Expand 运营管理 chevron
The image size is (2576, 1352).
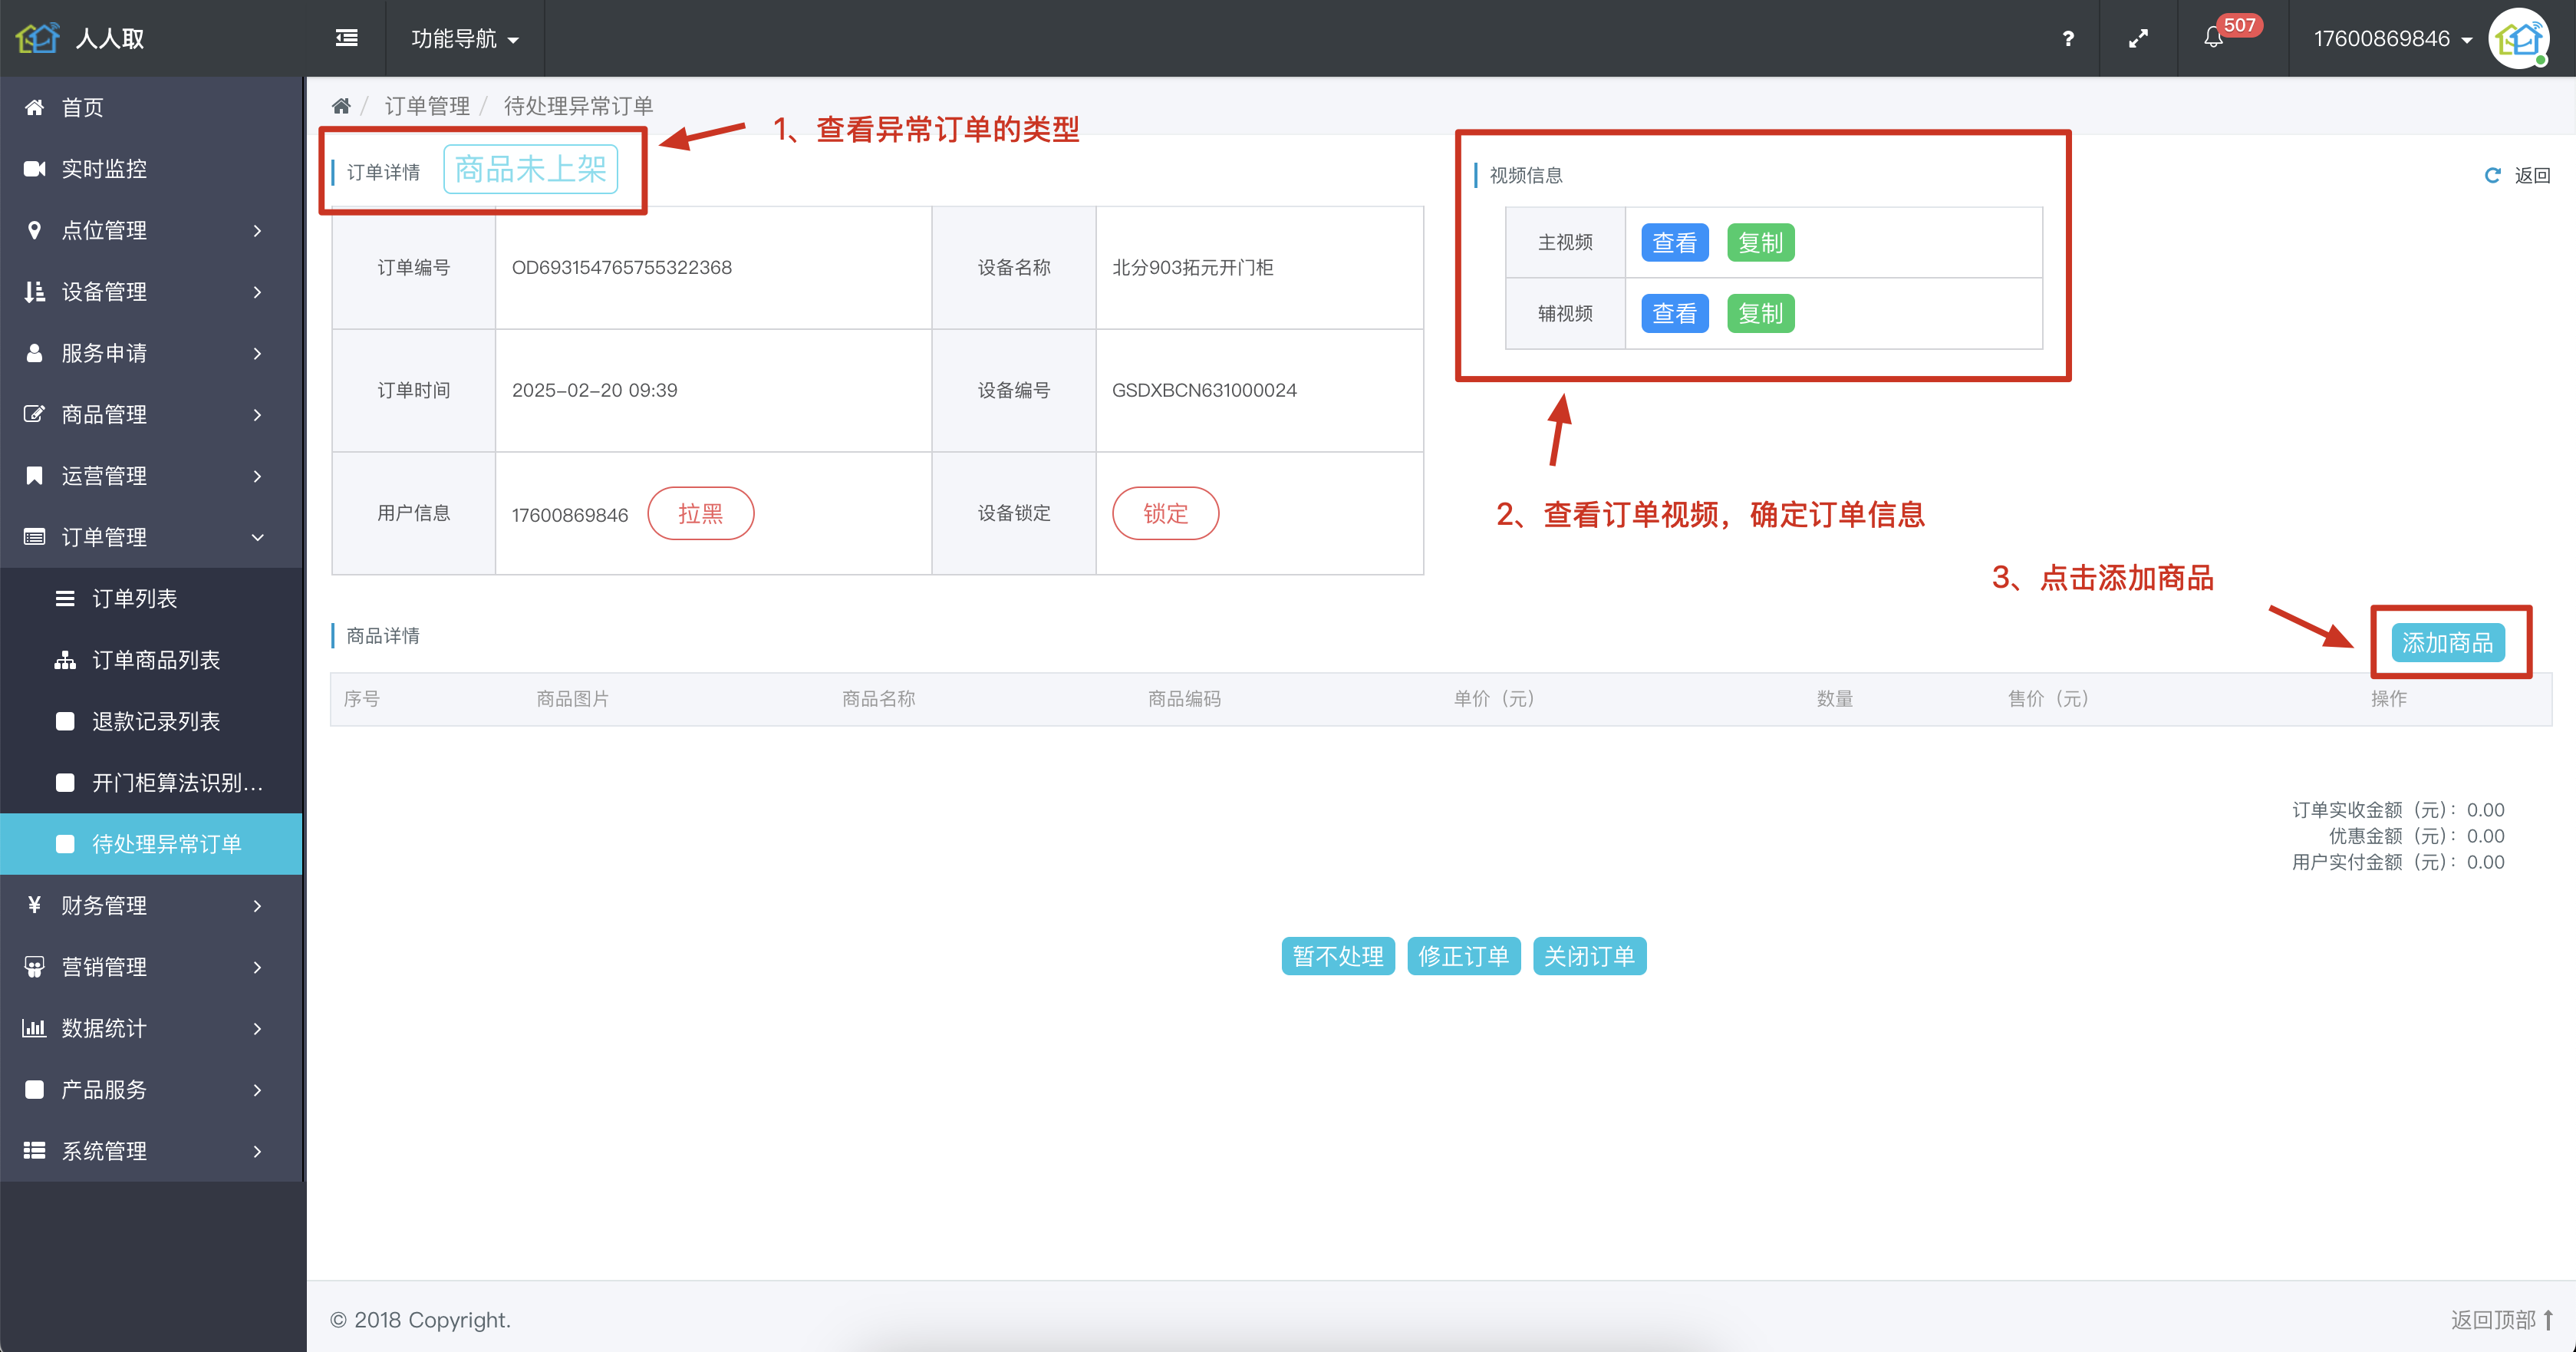click(258, 476)
